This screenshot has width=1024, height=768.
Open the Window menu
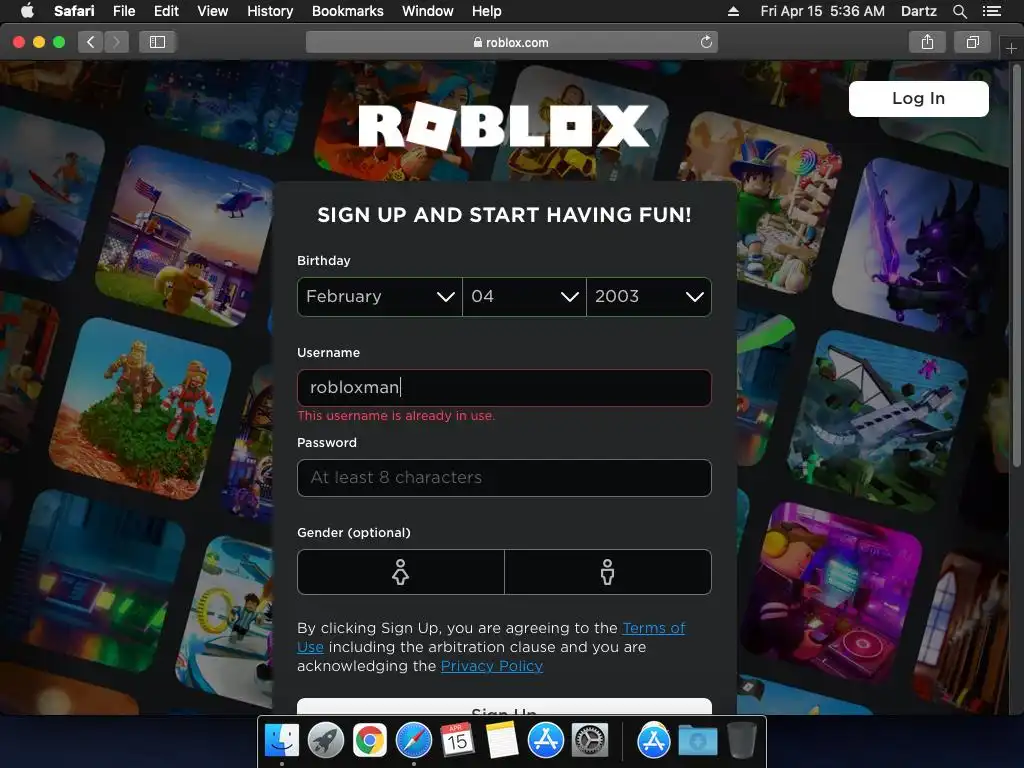[x=428, y=11]
